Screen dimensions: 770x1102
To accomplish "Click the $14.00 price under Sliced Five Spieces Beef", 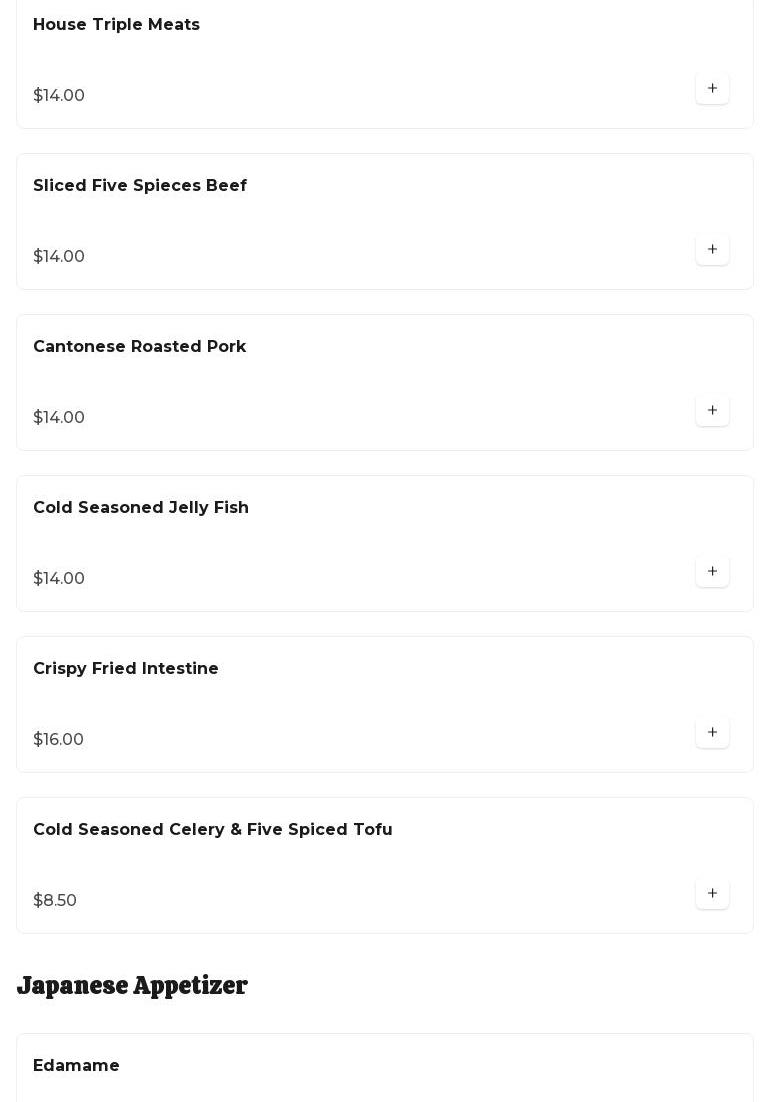I will tap(59, 257).
